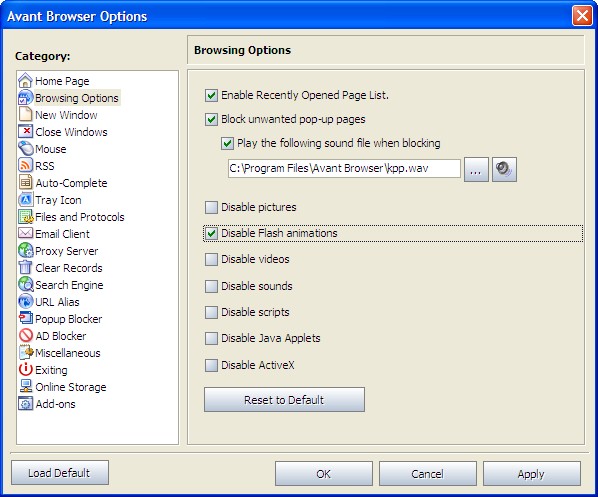Go to Auto-Complete settings
The width and height of the screenshot is (598, 497).
71,183
